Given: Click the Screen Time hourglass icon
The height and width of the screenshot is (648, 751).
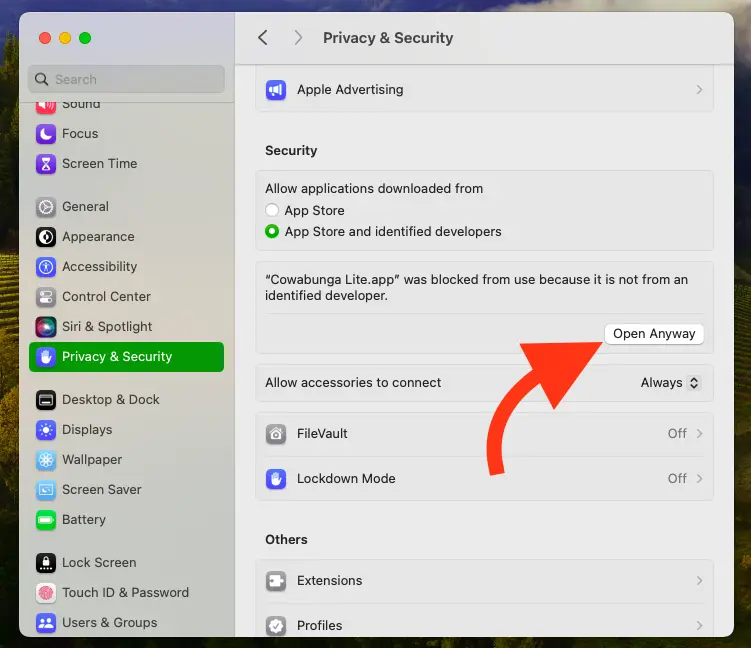Looking at the screenshot, I should click(x=46, y=164).
